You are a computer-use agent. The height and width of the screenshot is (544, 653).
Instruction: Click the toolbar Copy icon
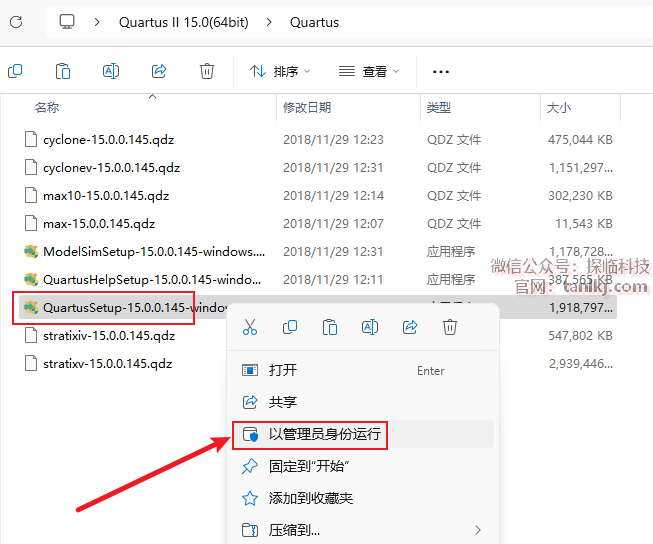(15, 71)
